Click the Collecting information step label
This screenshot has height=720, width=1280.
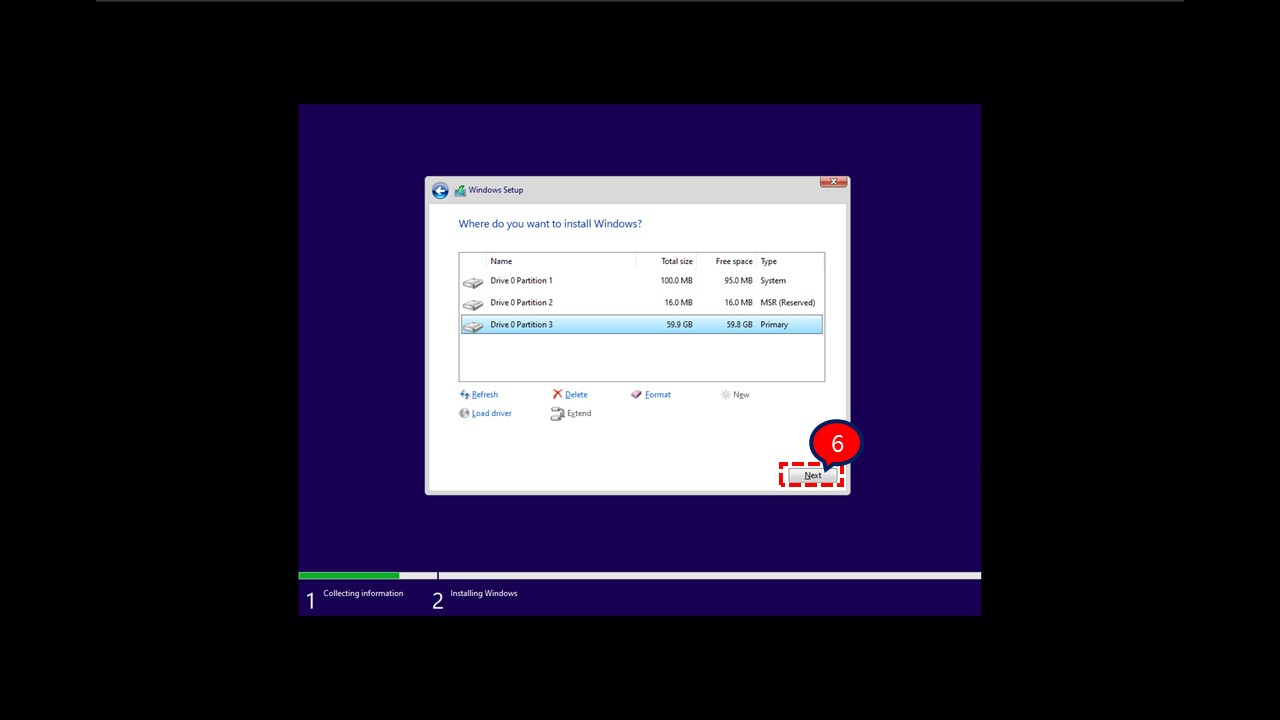pos(363,594)
